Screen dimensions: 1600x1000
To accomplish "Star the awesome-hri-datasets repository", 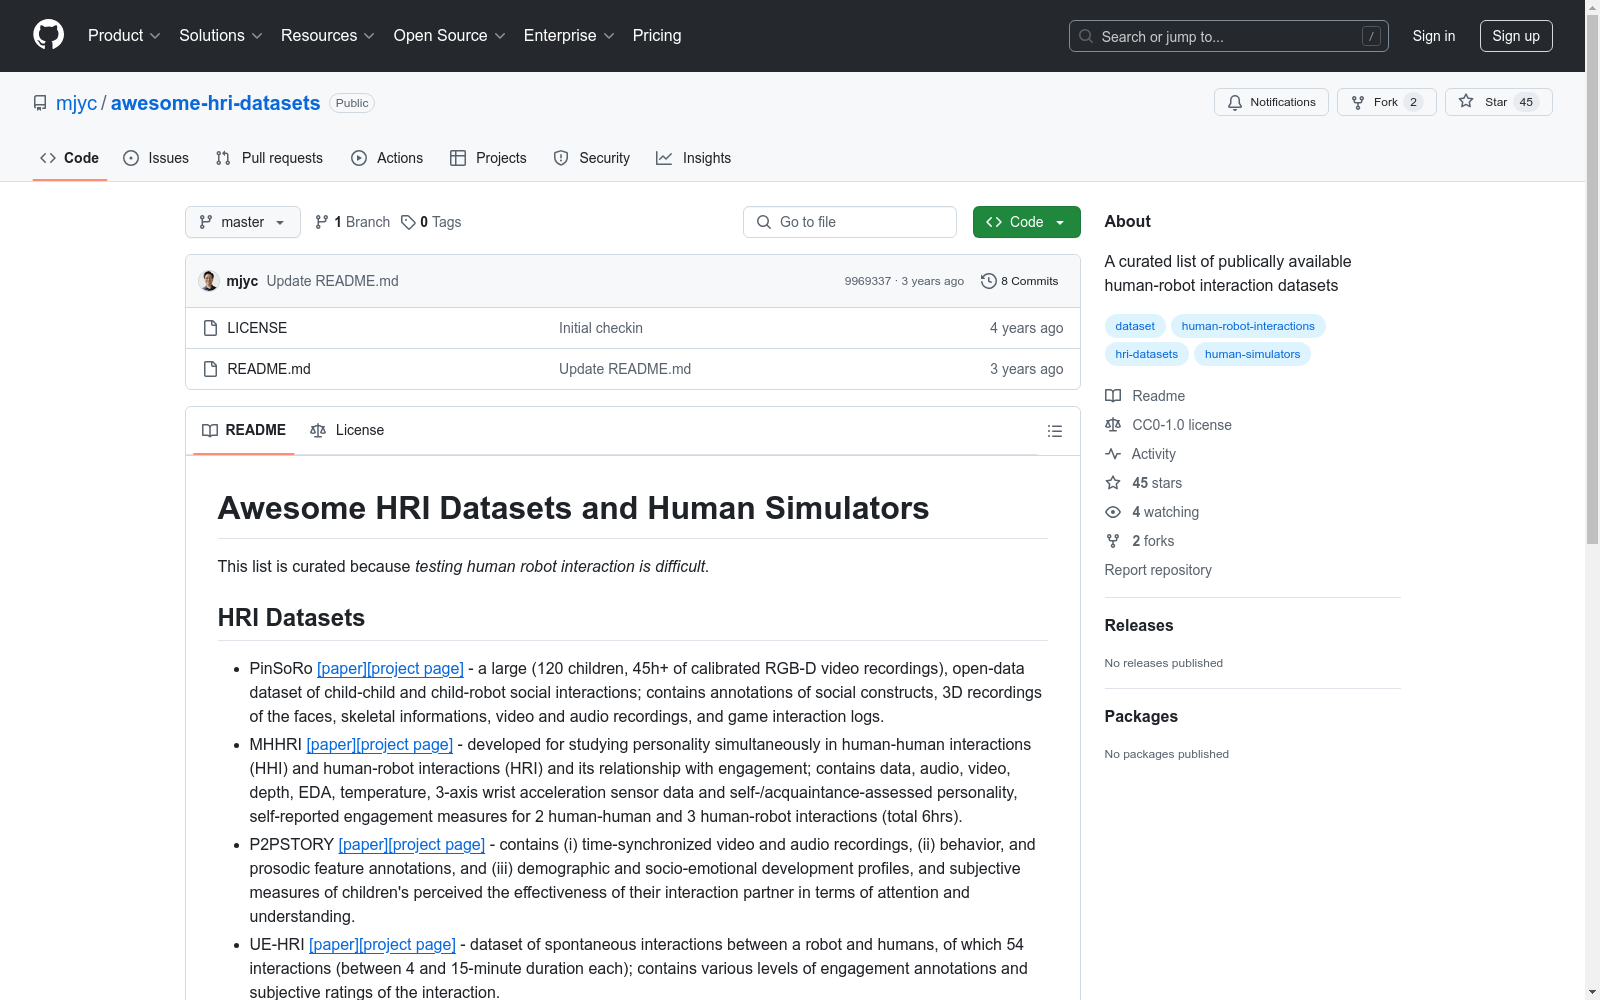I will pos(1497,102).
